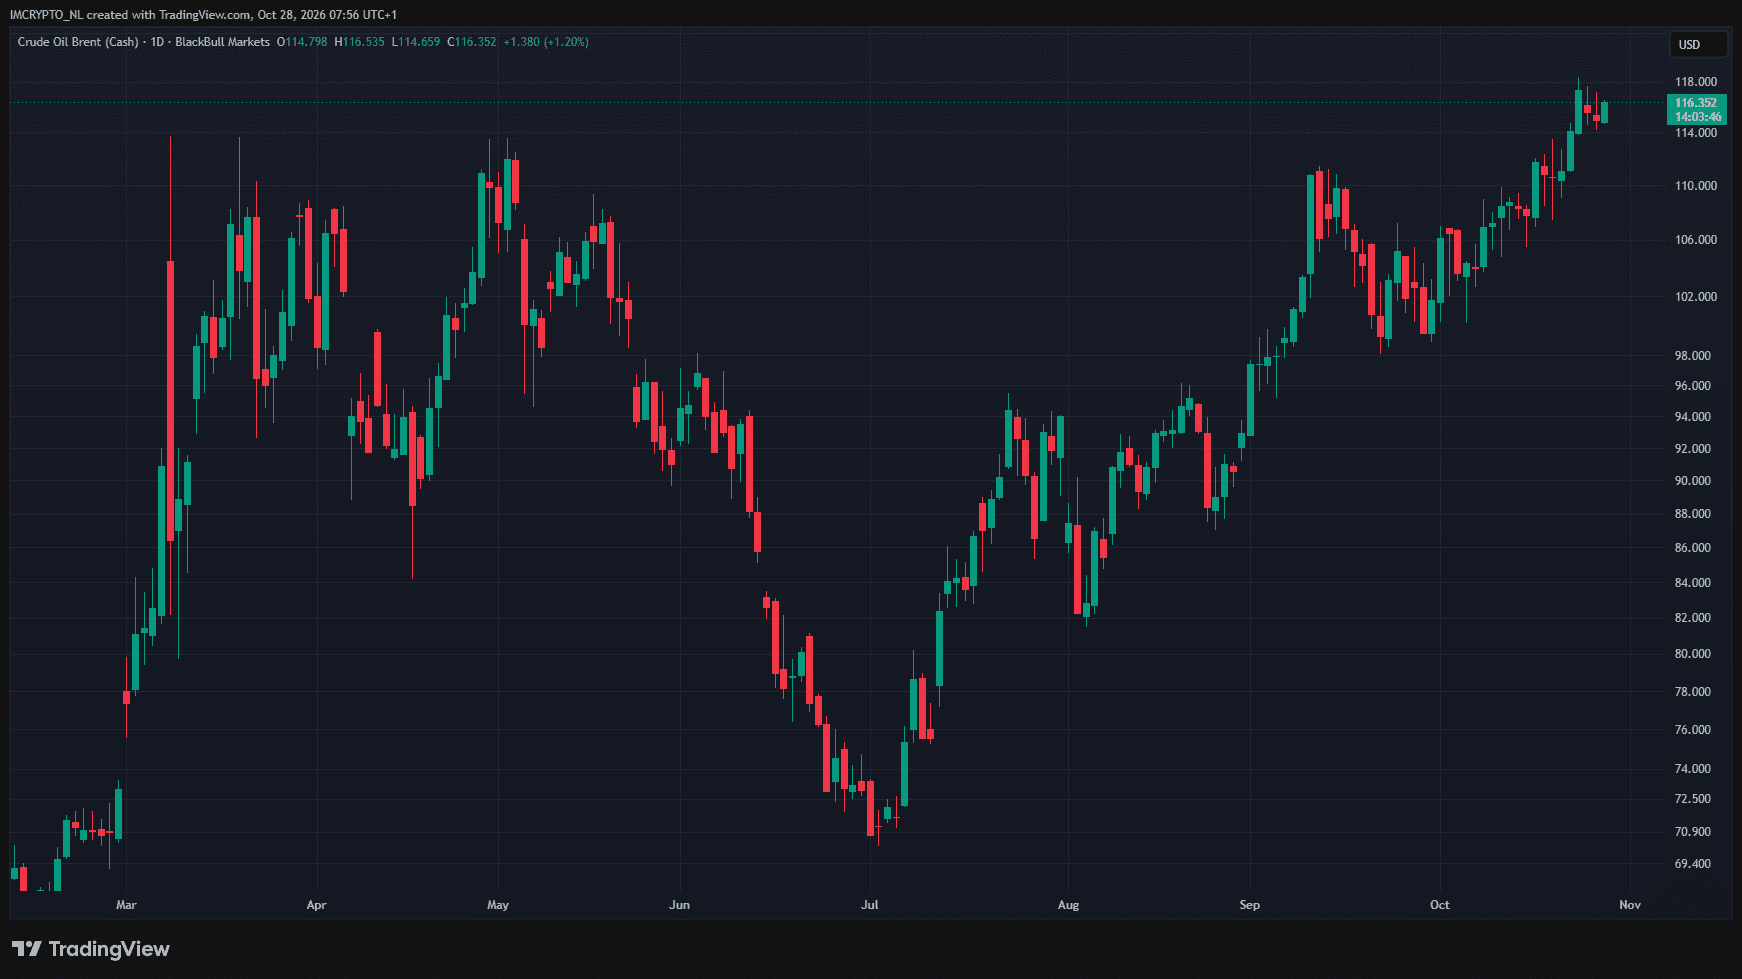Select the Crude Oil Brent (Cash) symbol title
1742x979 pixels.
coord(78,42)
